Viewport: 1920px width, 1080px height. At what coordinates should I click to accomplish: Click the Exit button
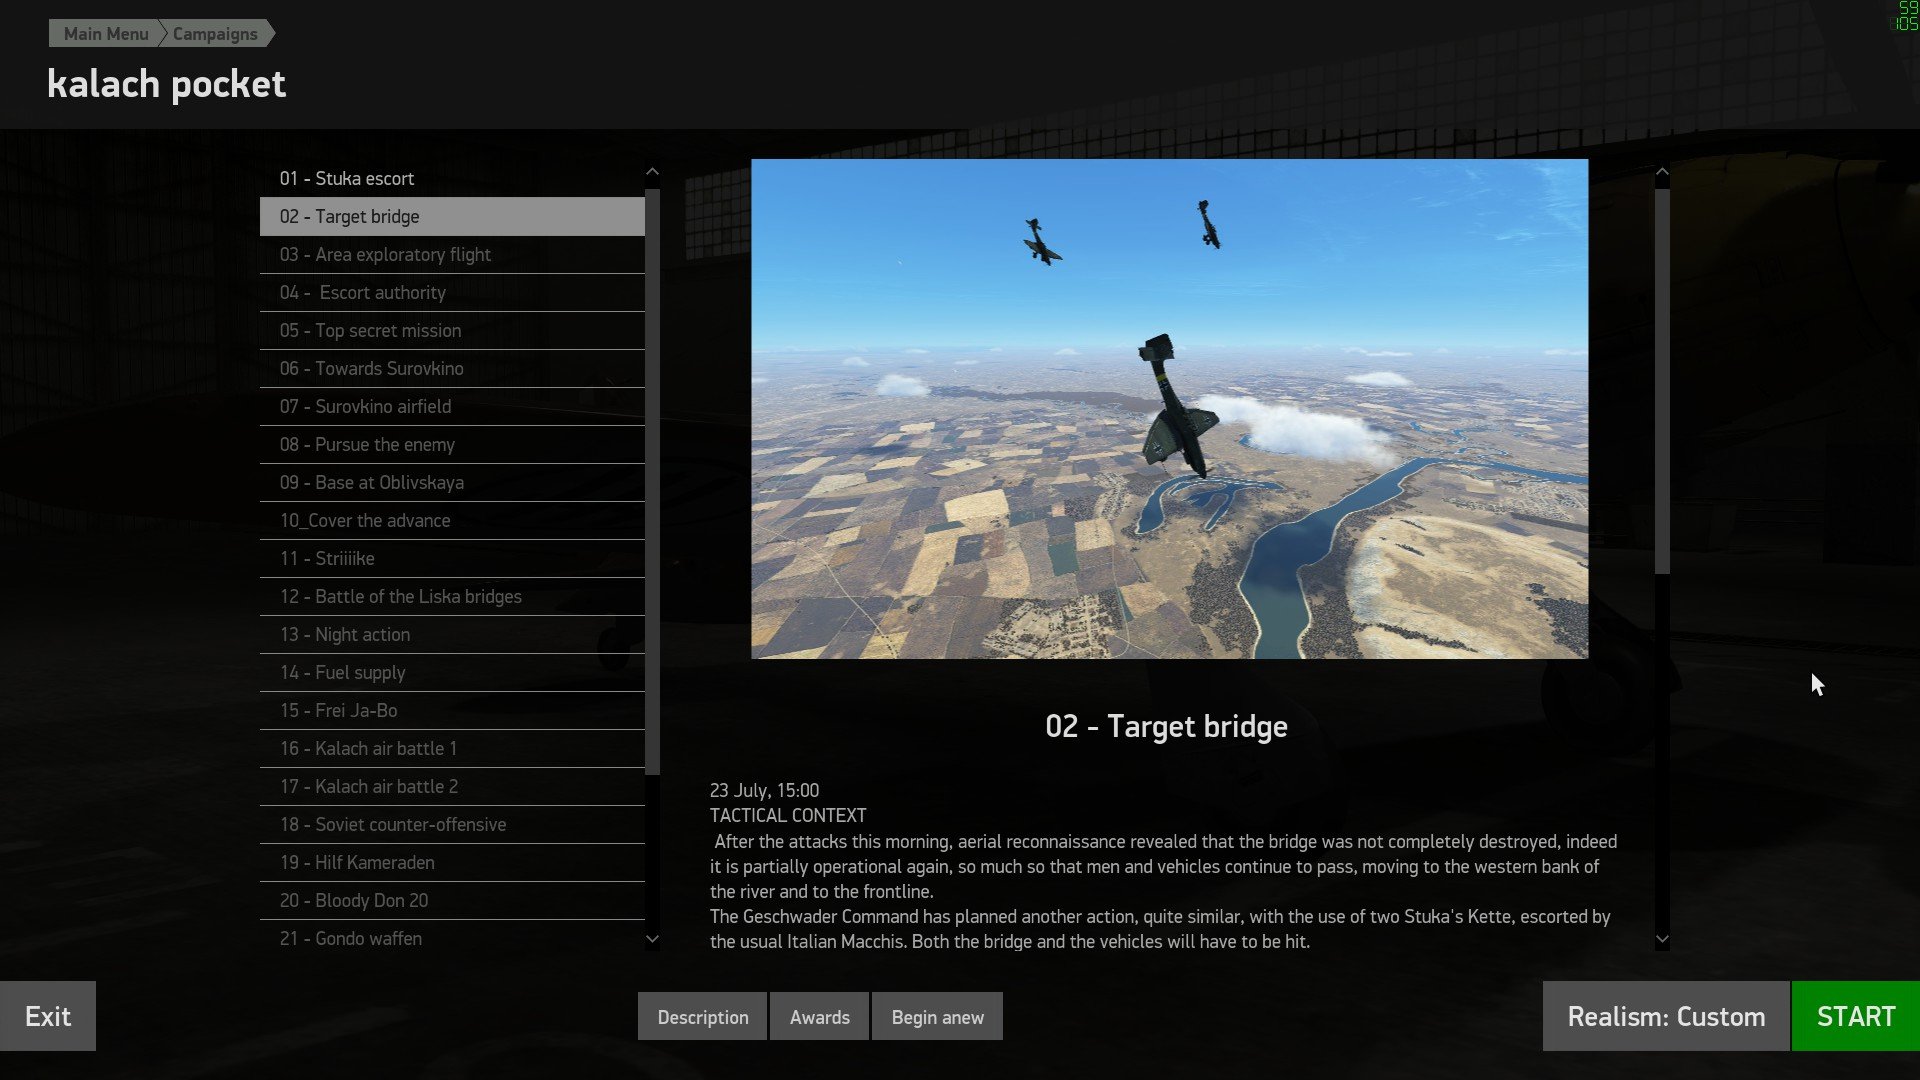(48, 1016)
